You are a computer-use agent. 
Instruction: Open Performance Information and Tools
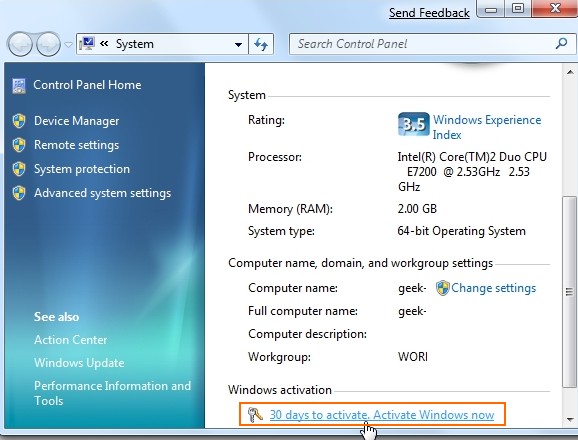[x=112, y=393]
